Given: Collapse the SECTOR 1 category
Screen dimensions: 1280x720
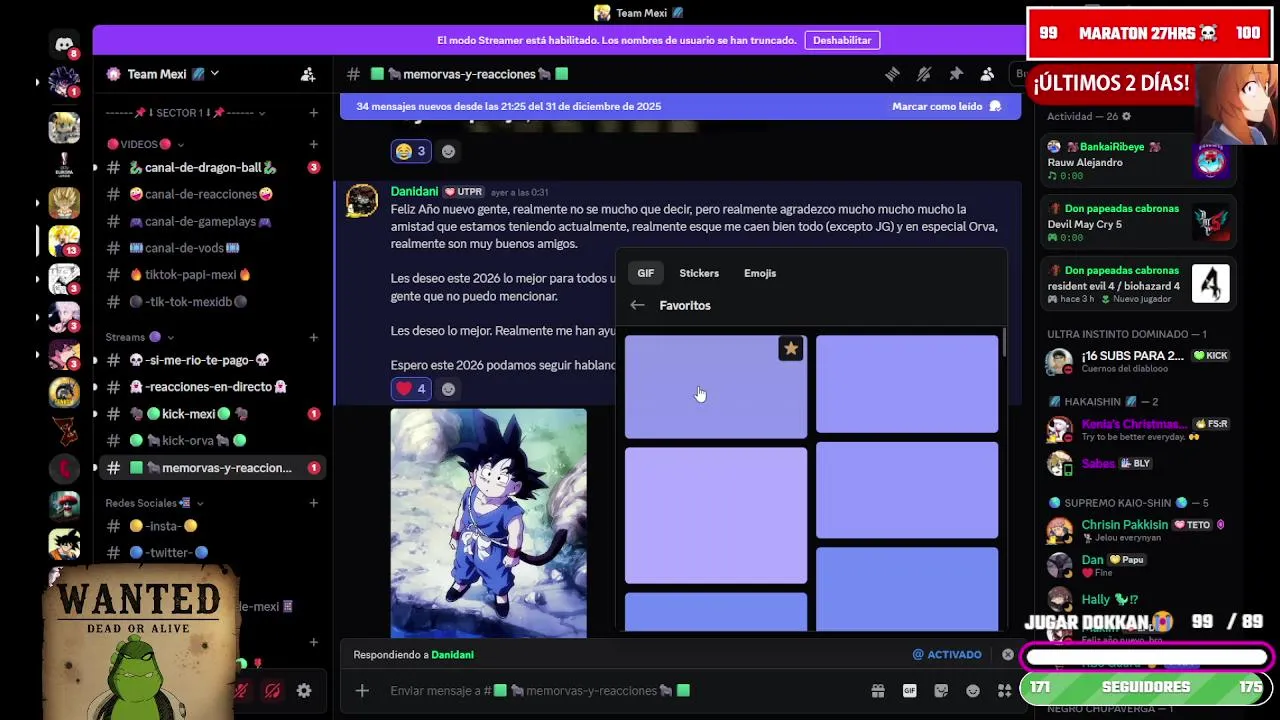Looking at the screenshot, I should [x=185, y=113].
